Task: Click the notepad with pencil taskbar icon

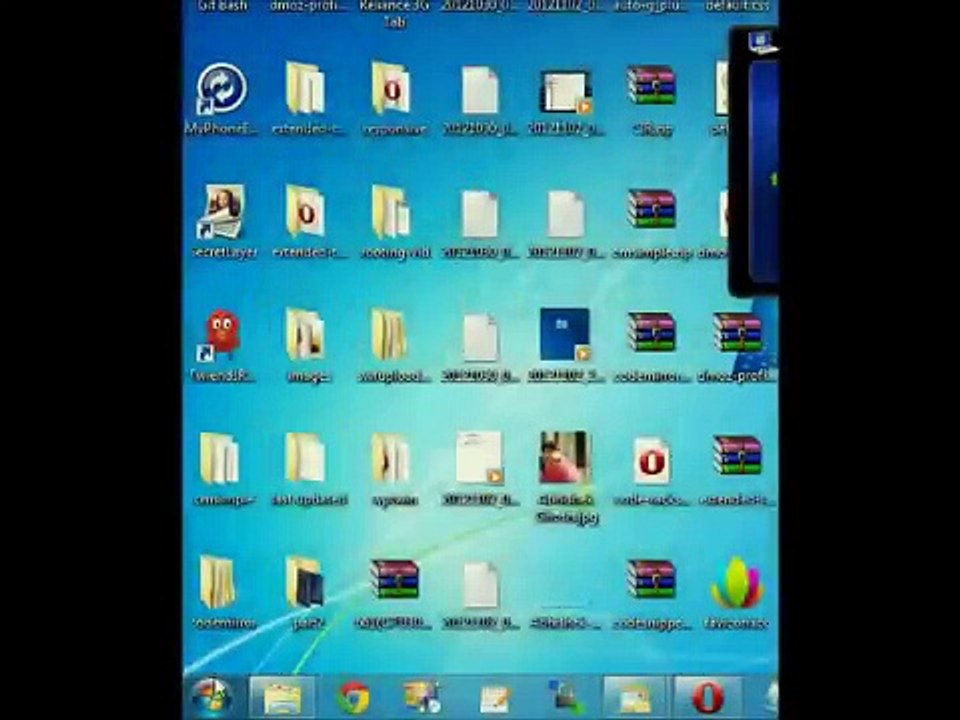Action: click(x=495, y=699)
